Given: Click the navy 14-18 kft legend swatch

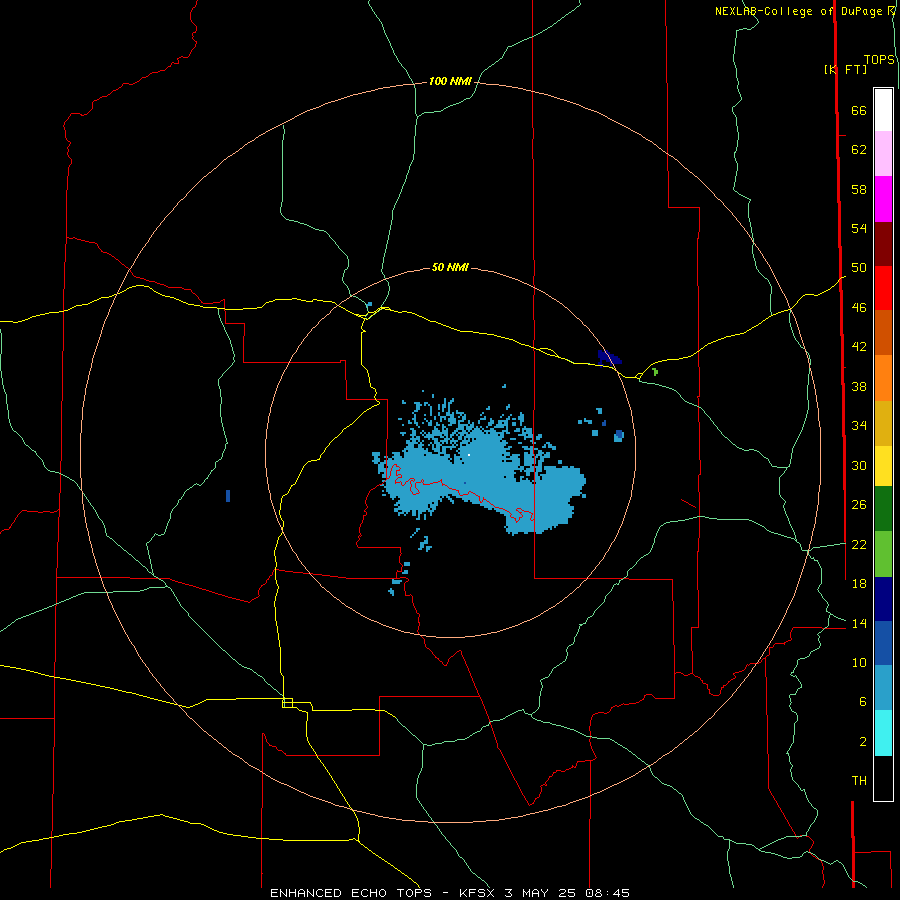Looking at the screenshot, I should pos(883,599).
